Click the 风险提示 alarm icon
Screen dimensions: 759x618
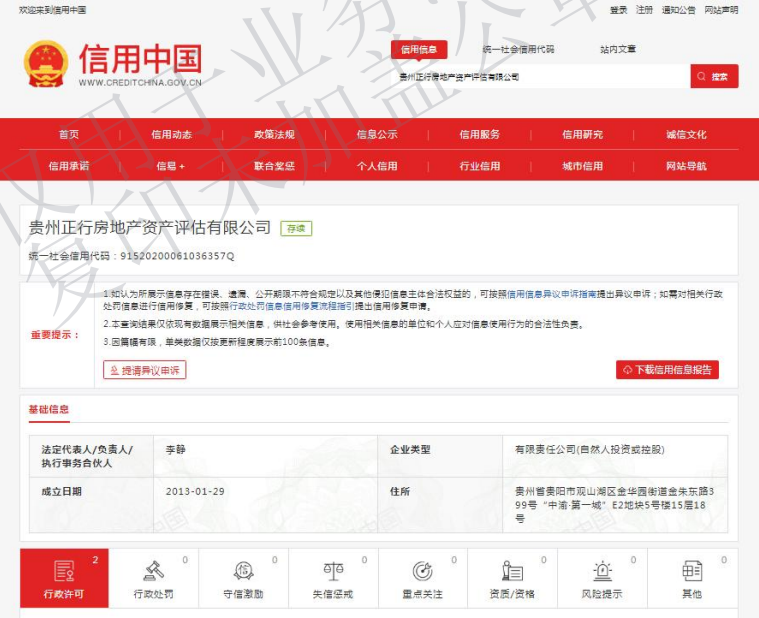[x=602, y=570]
